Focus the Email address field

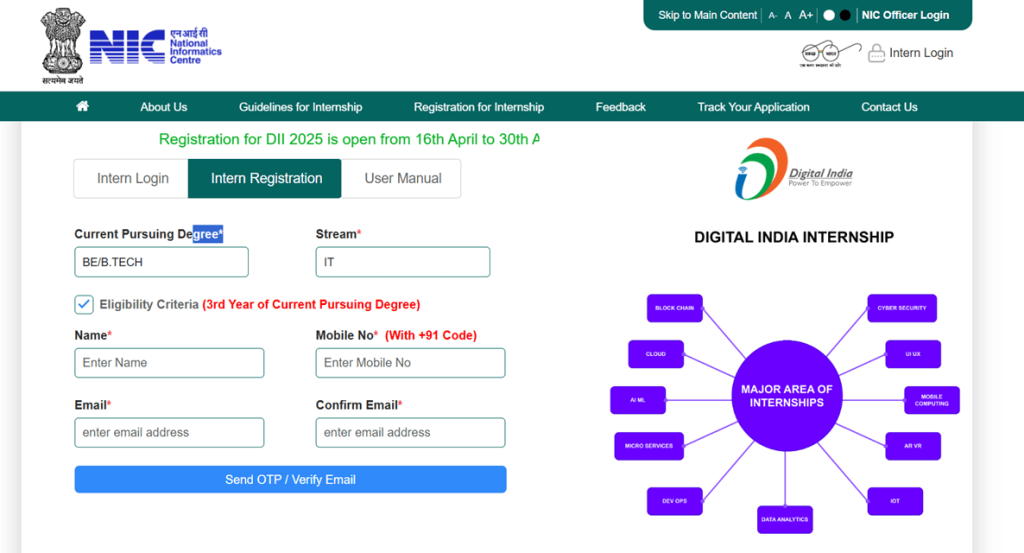point(169,432)
